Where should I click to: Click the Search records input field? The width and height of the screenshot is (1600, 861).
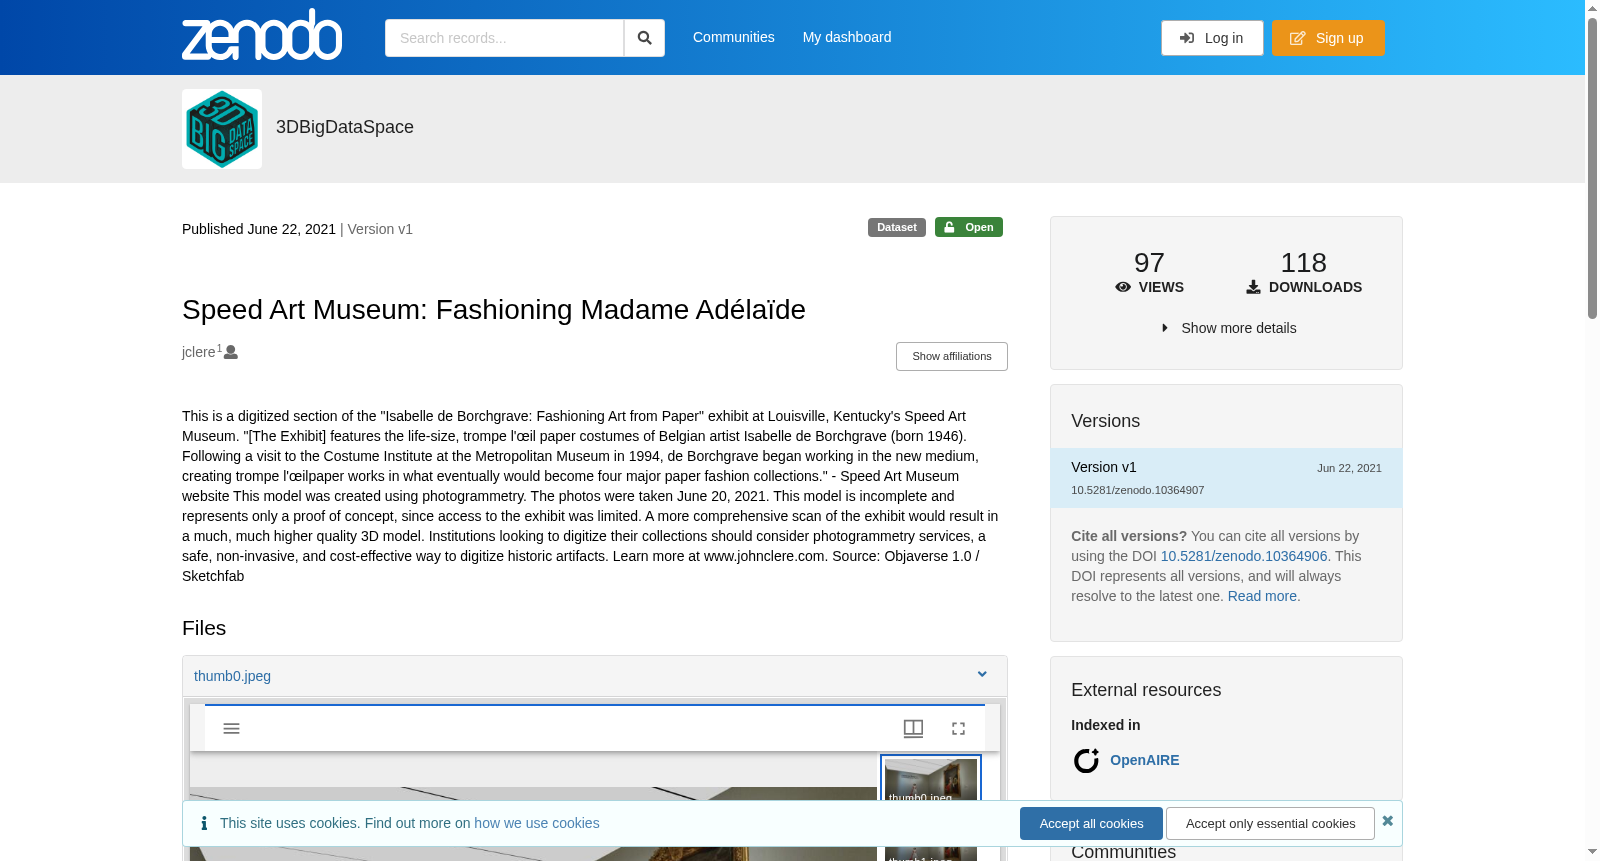(x=504, y=38)
